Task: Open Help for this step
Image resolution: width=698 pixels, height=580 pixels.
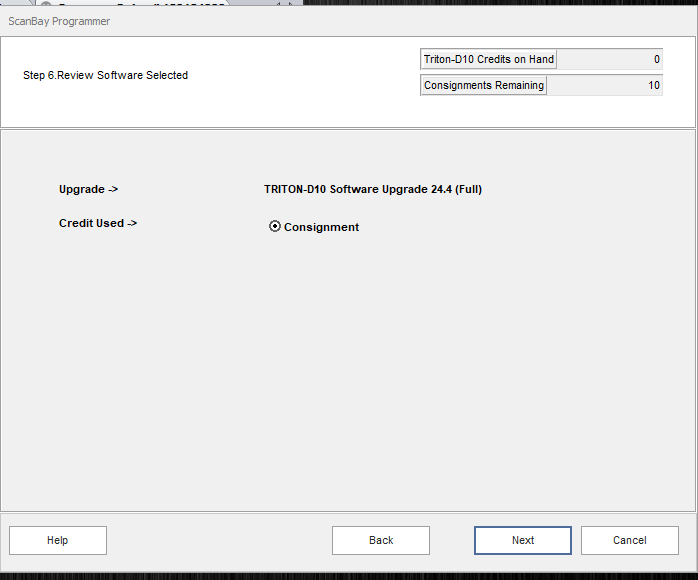Action: [x=58, y=540]
